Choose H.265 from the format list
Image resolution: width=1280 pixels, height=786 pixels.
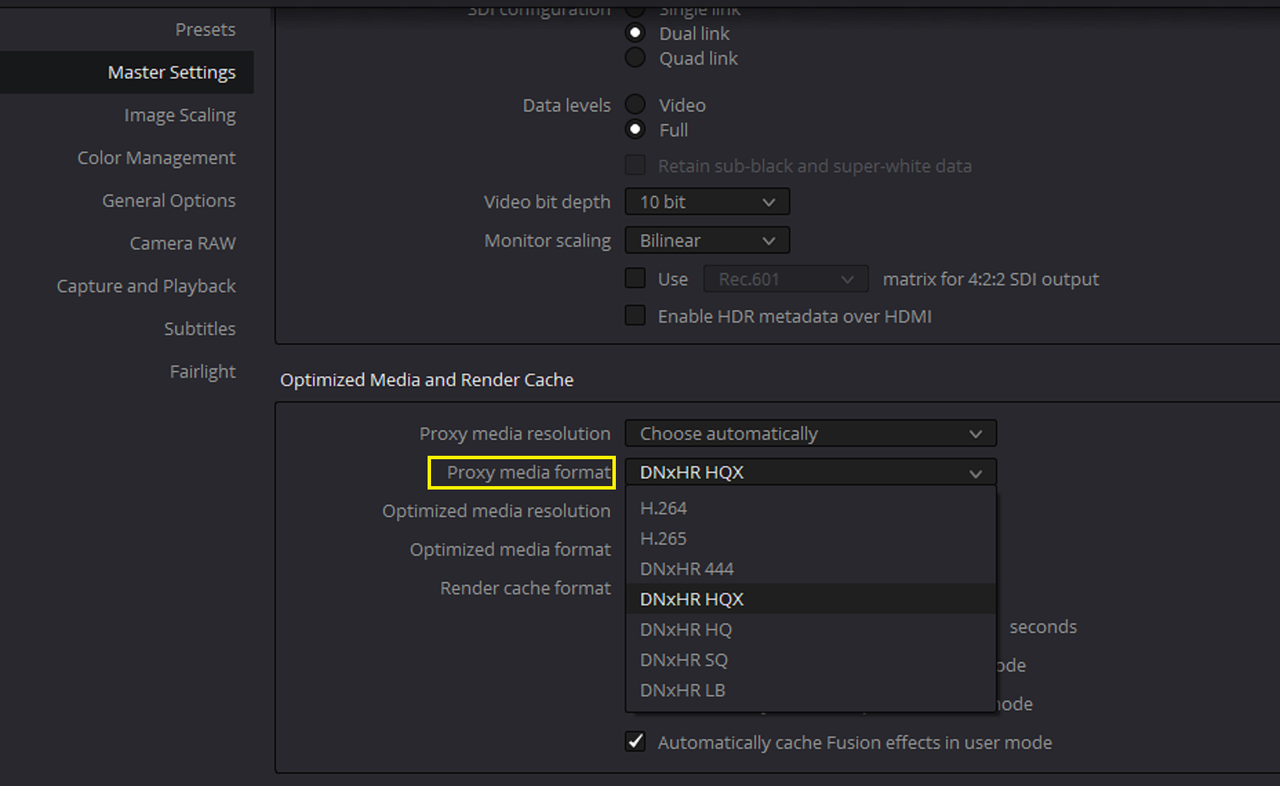click(810, 538)
